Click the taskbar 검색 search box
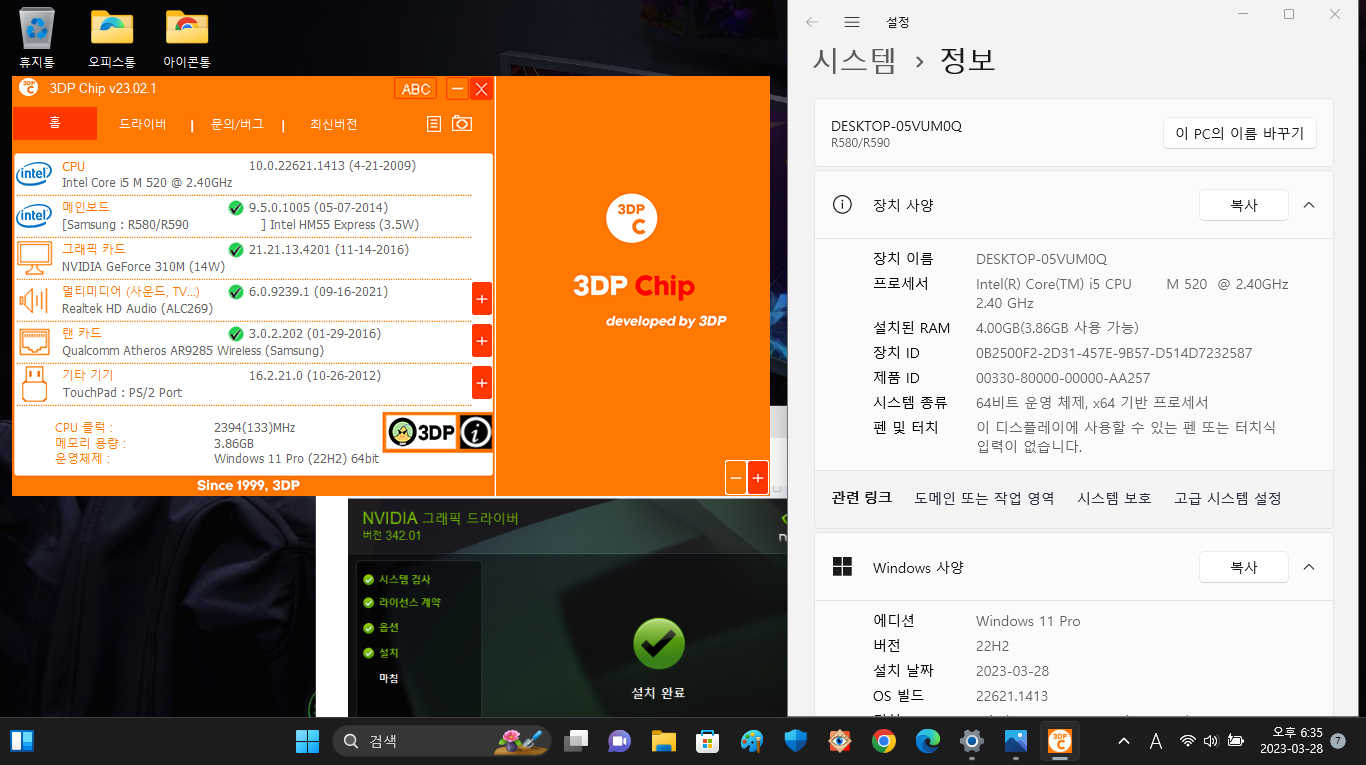The width and height of the screenshot is (1366, 765). (x=441, y=741)
